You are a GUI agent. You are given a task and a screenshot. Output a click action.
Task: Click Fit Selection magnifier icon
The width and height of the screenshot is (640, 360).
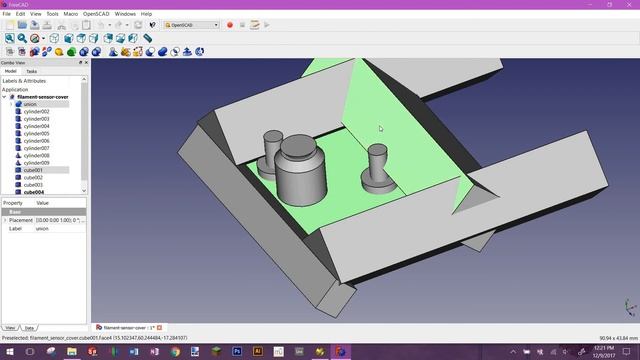(22, 38)
